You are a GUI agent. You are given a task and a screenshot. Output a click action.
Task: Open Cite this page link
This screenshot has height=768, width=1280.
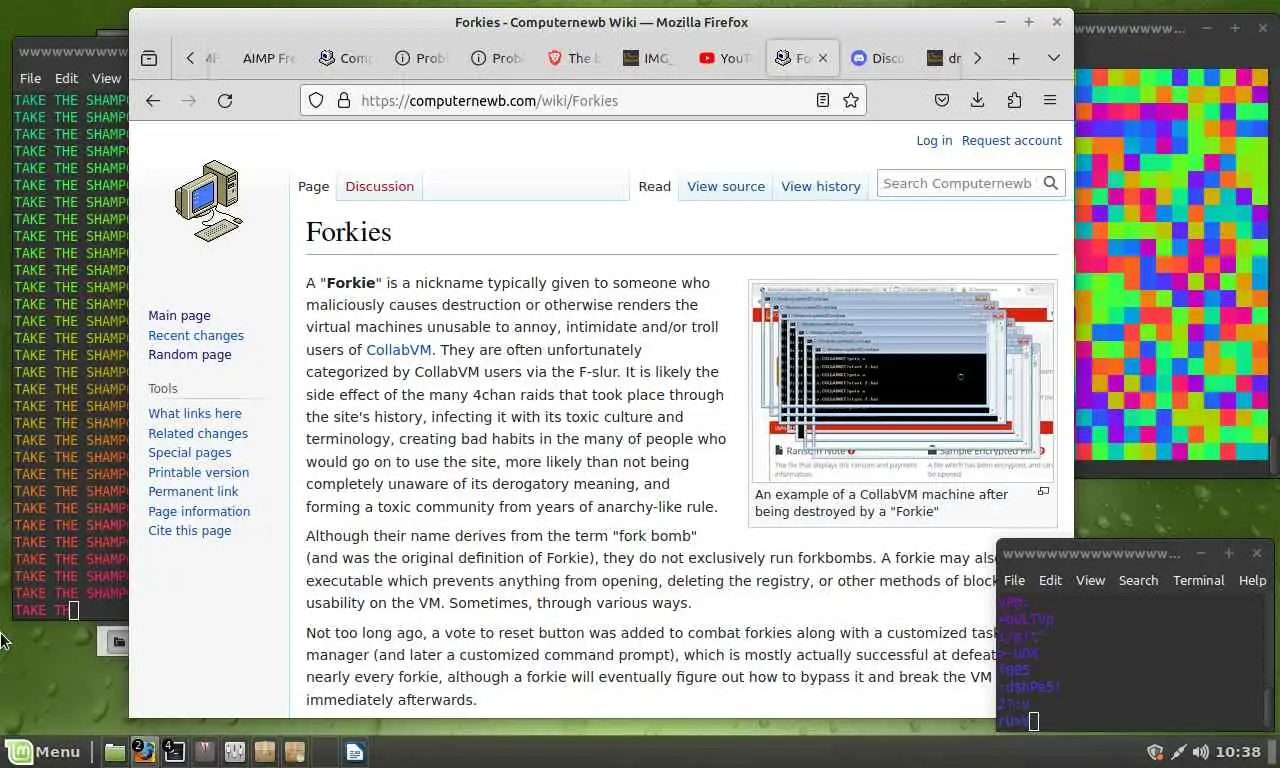189,530
